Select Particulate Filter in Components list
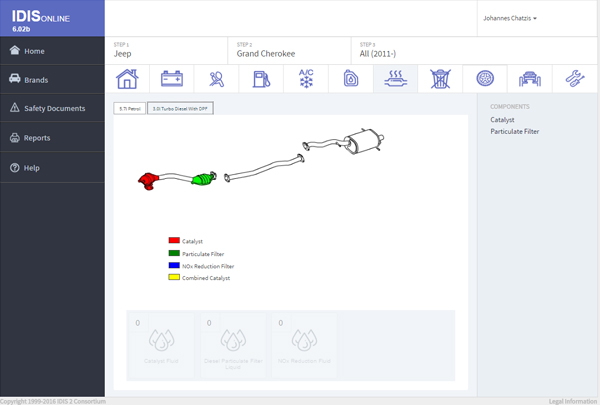 pyautogui.click(x=515, y=131)
